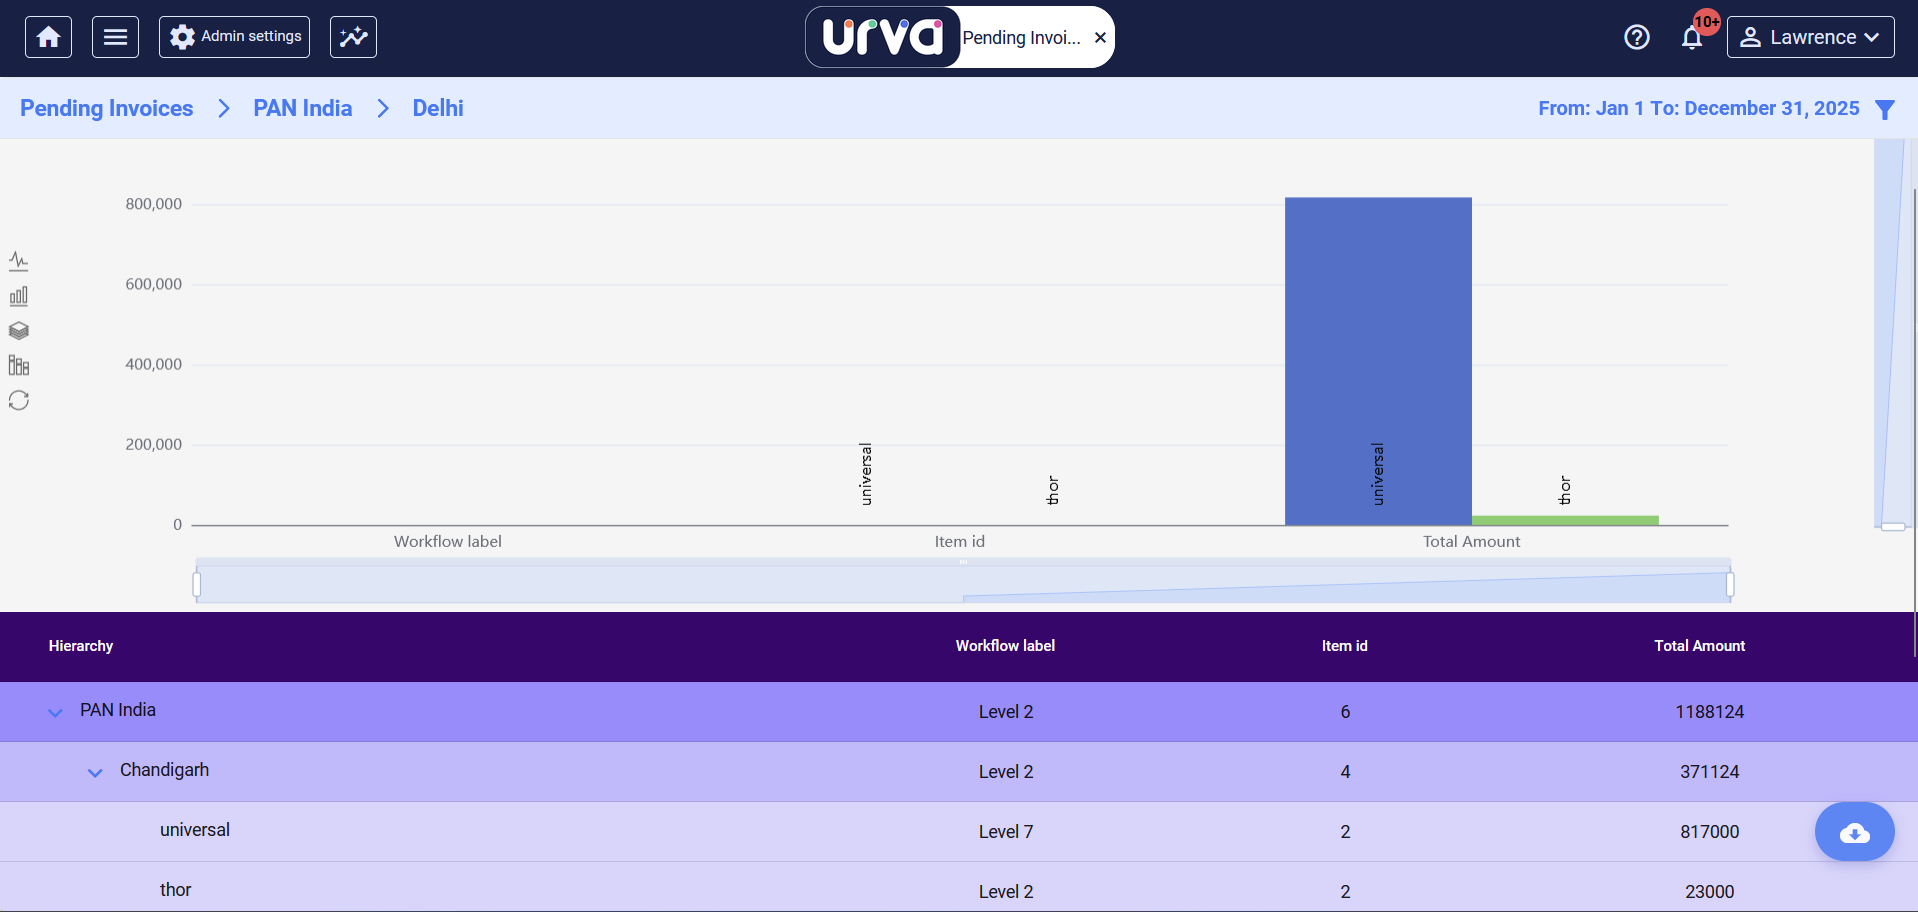The image size is (1918, 912).
Task: Go to the PAN India breadcrumb
Action: 302,108
